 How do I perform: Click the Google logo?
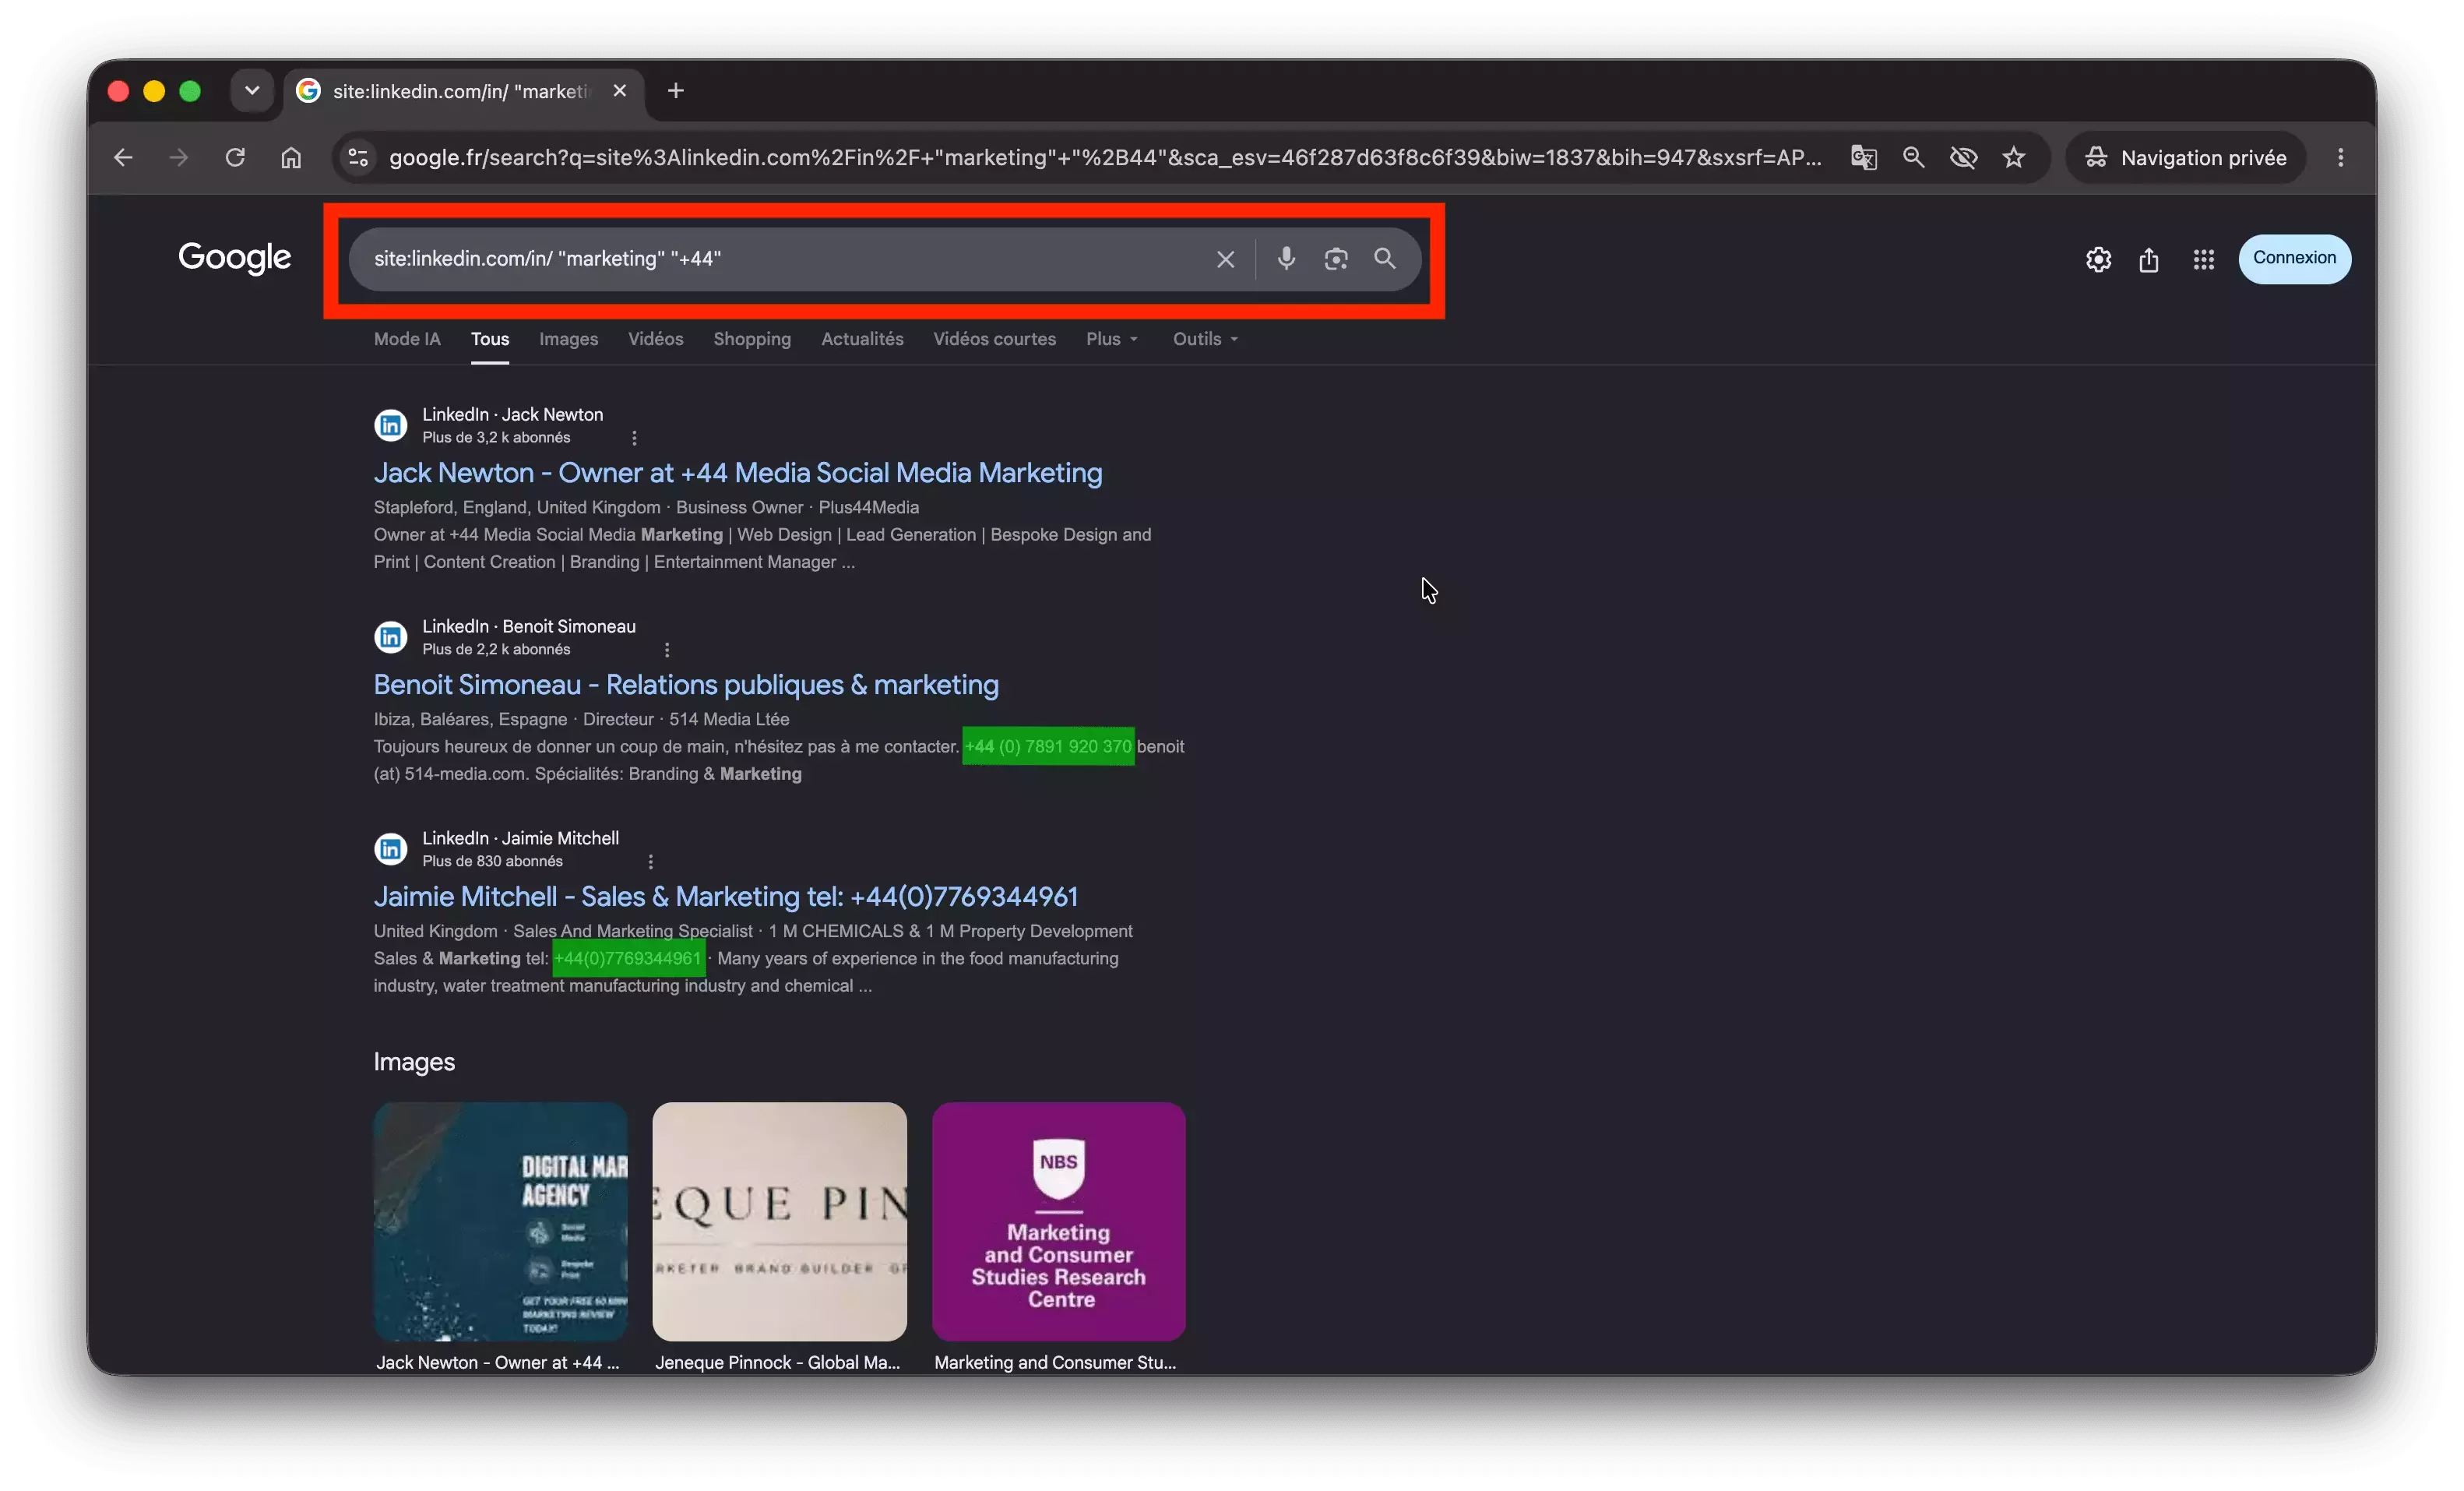click(234, 258)
